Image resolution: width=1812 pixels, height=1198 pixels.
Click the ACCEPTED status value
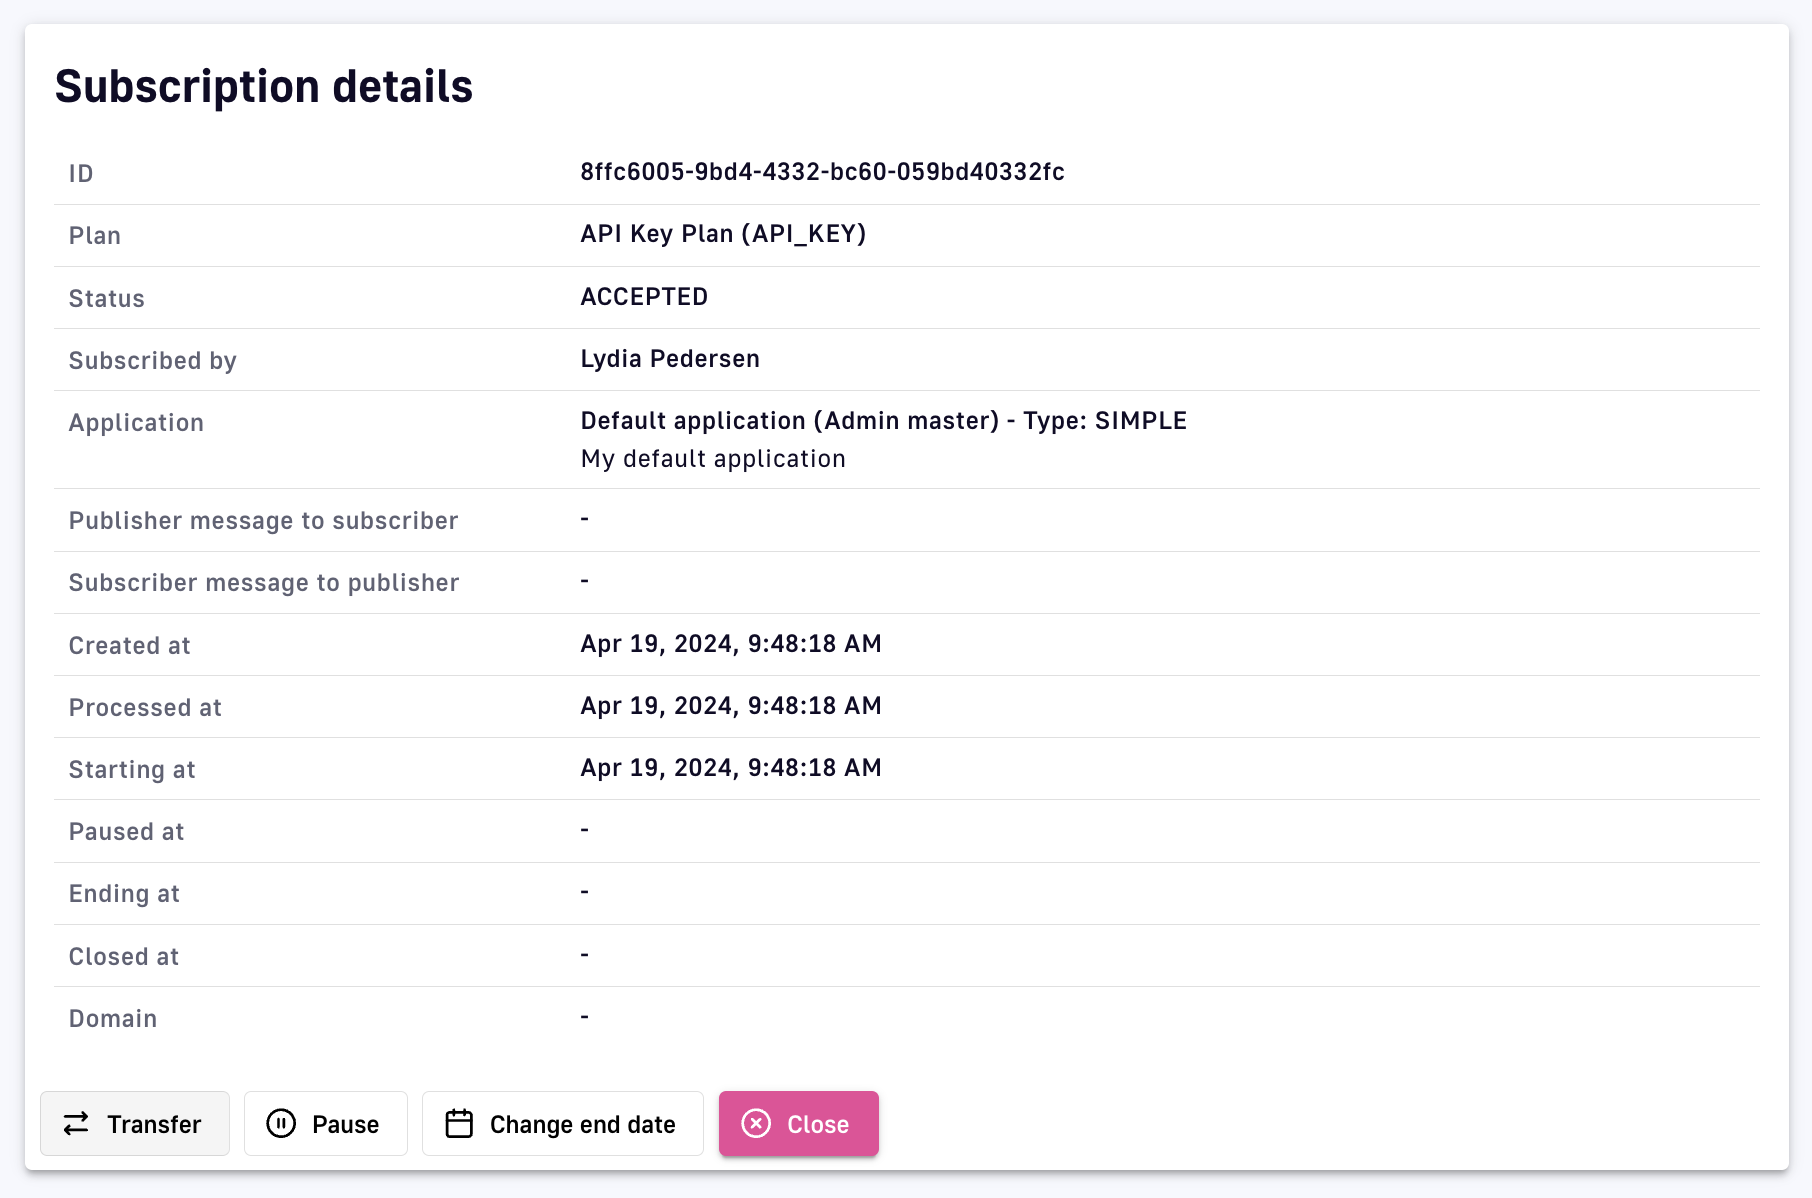644,297
